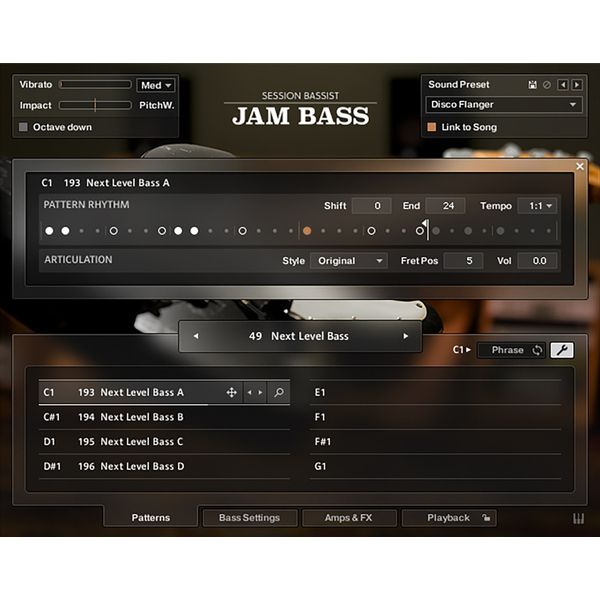Click the wrench pattern editor icon

click(562, 350)
